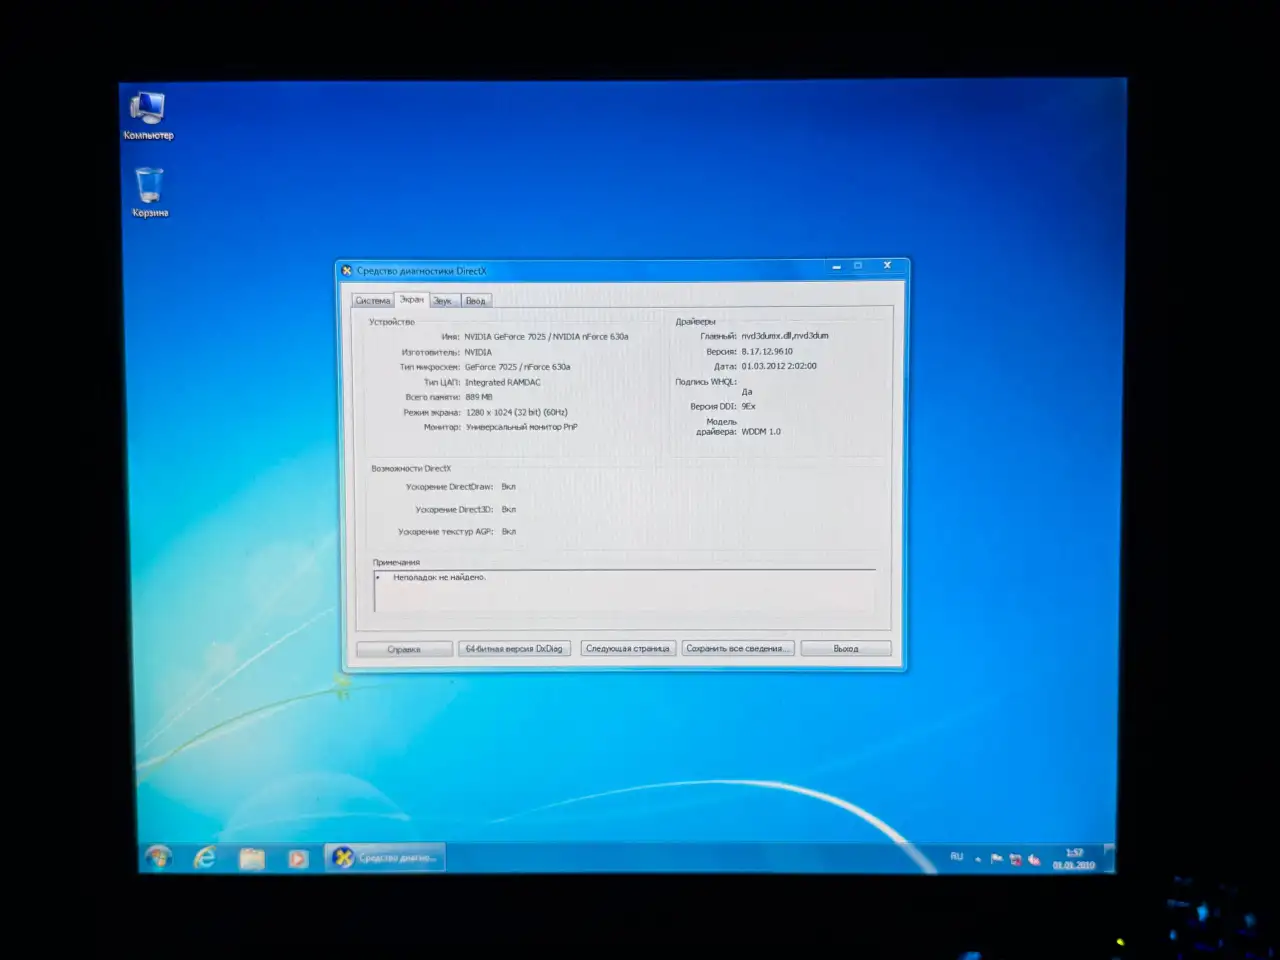Switch to the Звук tab

point(443,301)
